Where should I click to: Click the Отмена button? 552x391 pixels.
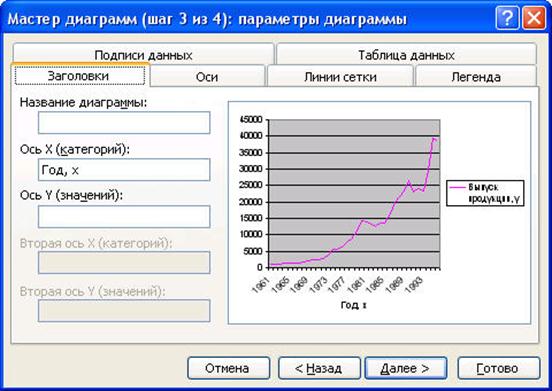[x=228, y=368]
